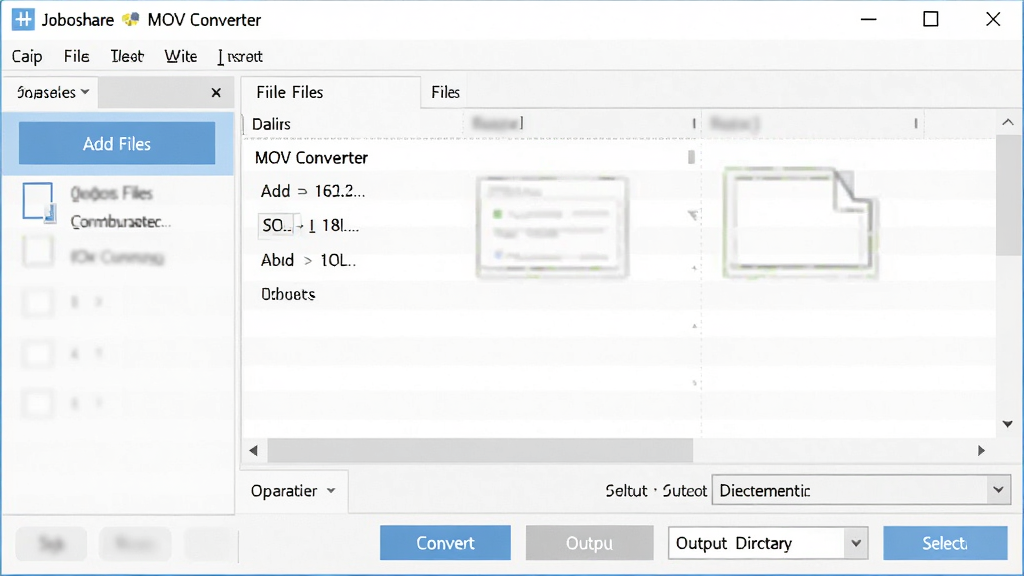Viewport: 1024px width, 576px height.
Task: Open the Diectementic combo box
Action: 861,490
